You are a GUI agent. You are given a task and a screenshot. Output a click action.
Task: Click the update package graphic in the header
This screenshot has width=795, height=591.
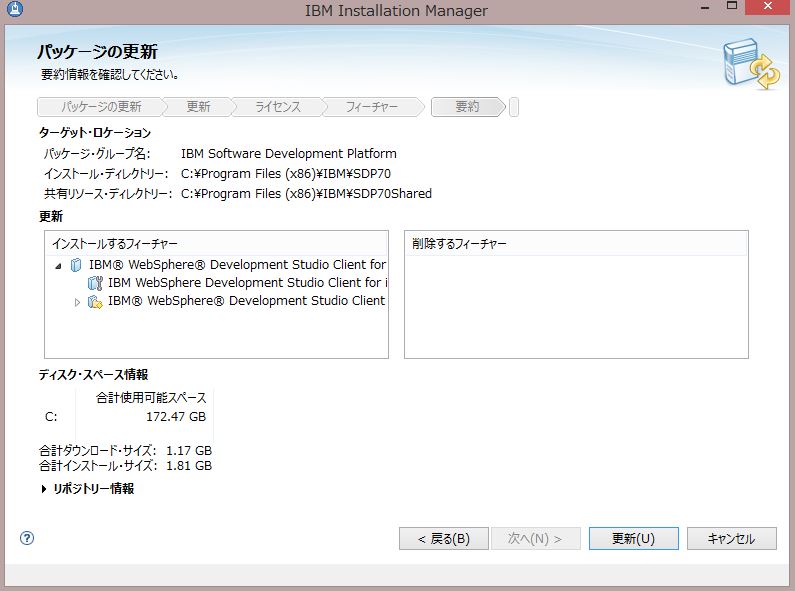(x=752, y=64)
